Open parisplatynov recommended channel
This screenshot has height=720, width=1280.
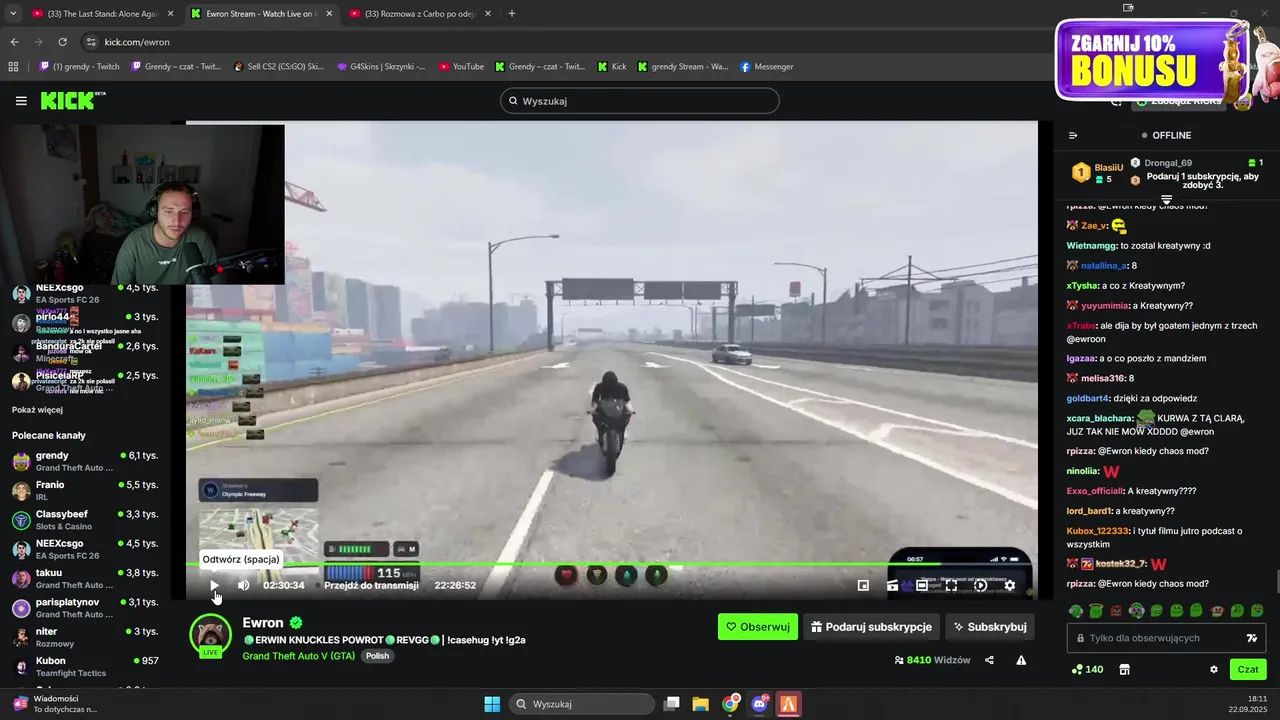pyautogui.click(x=85, y=608)
